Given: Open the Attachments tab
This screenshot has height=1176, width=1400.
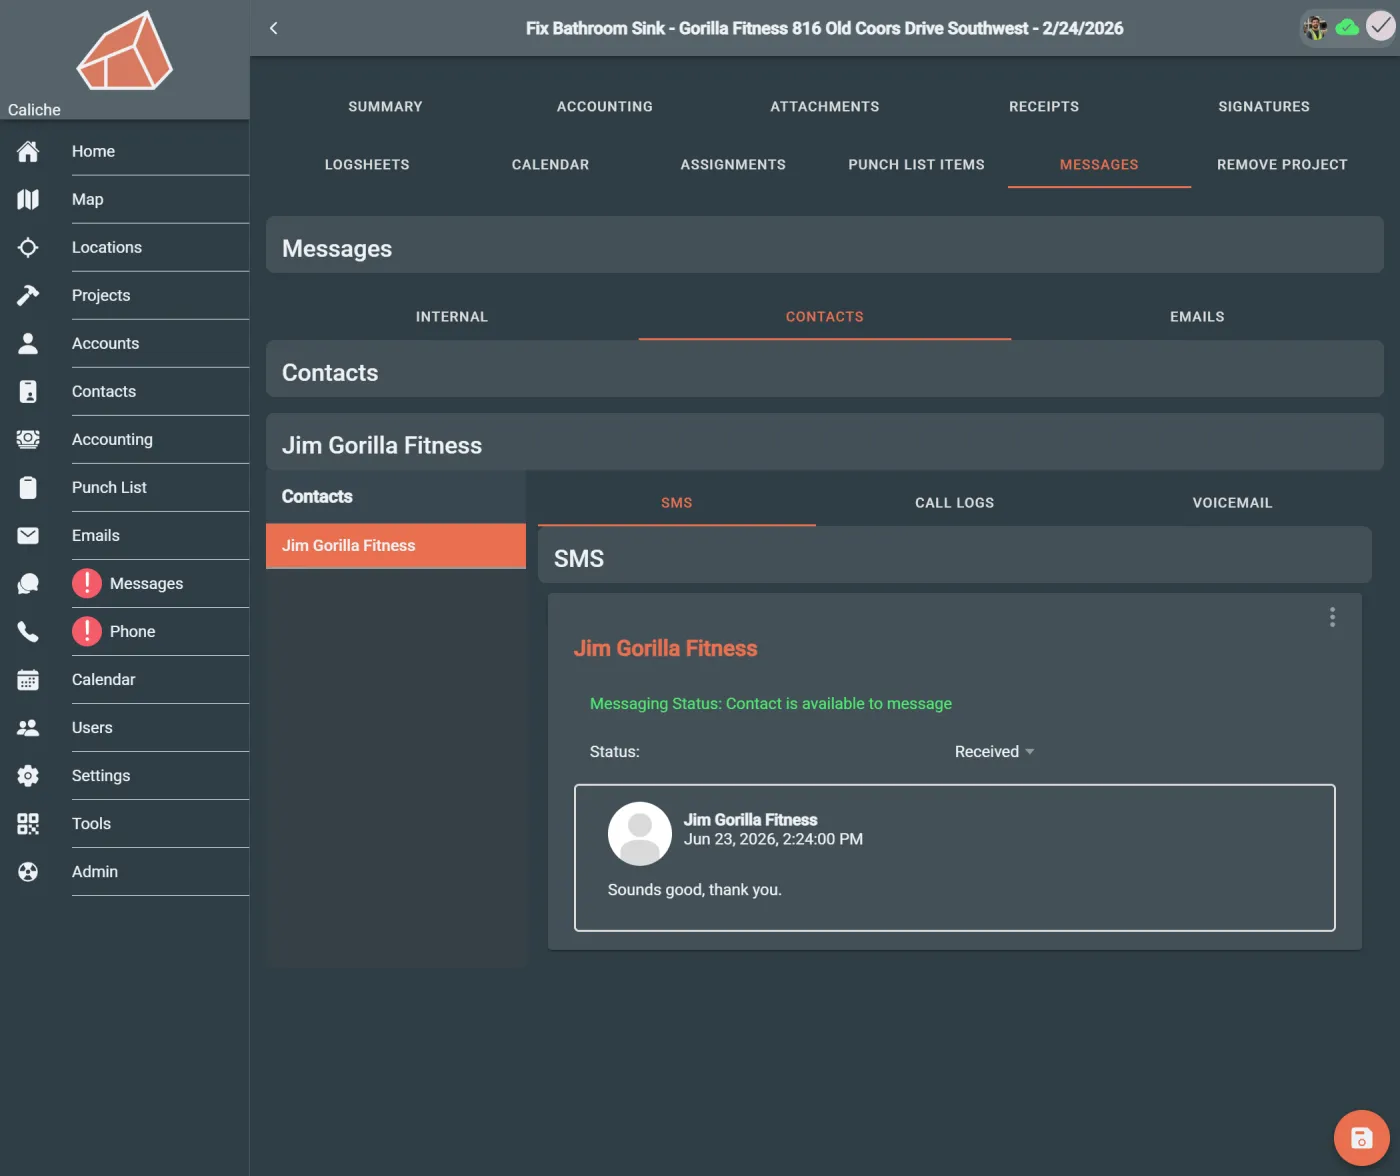Looking at the screenshot, I should pos(825,106).
